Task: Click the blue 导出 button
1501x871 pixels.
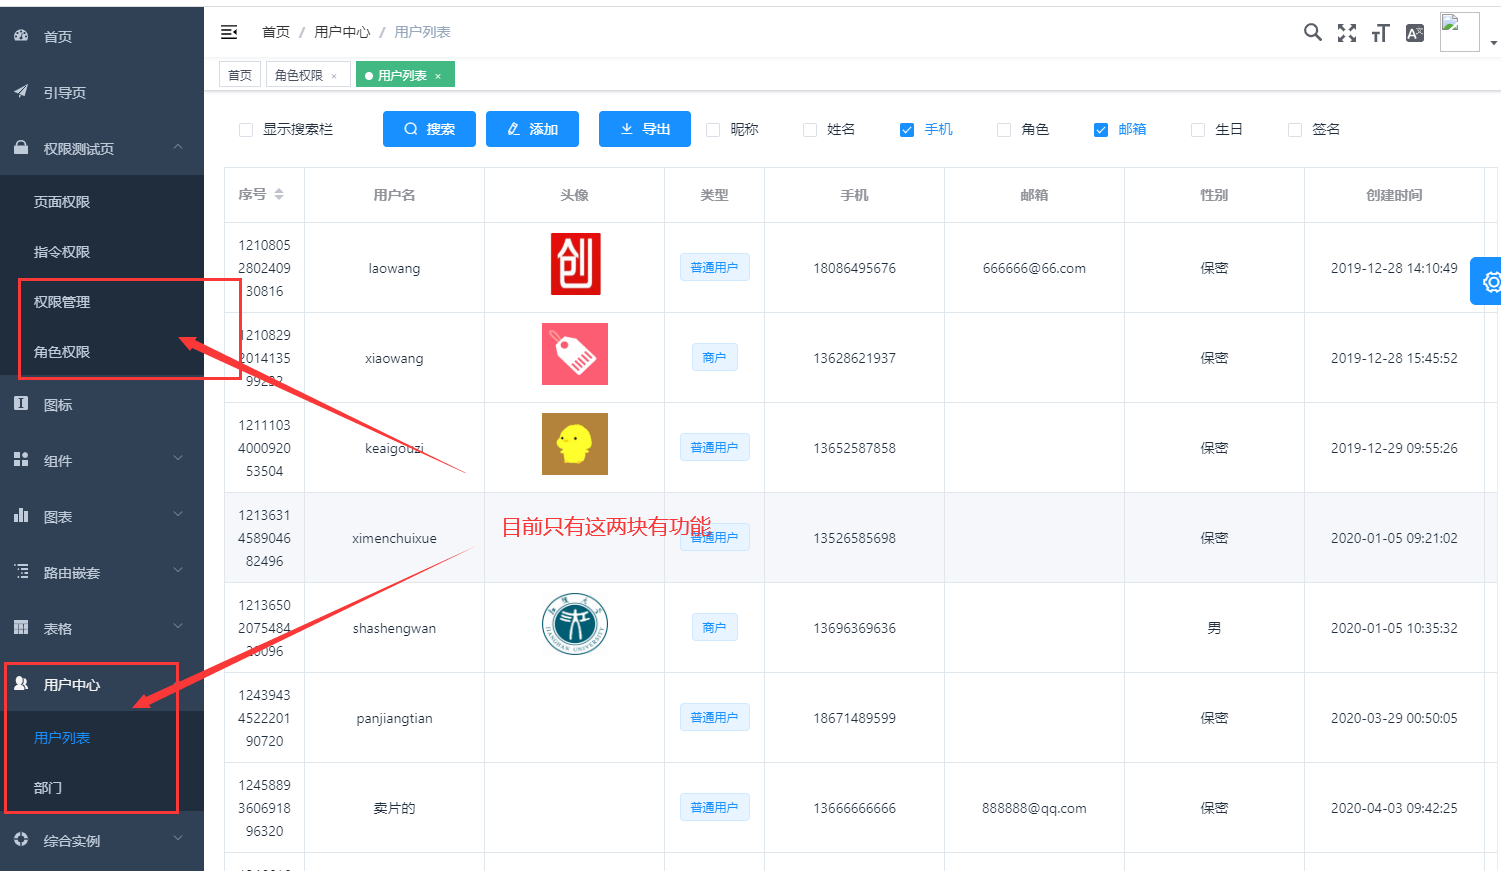Action: pos(645,129)
